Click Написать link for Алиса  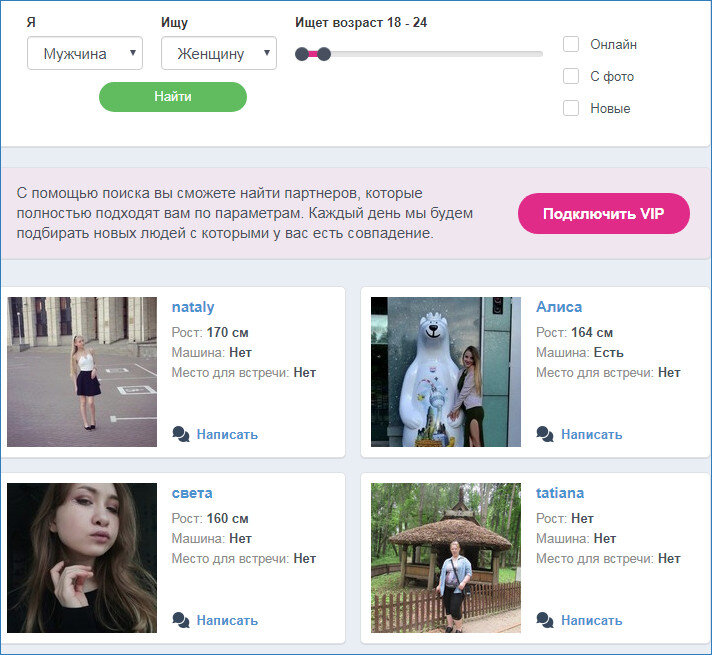pyautogui.click(x=592, y=434)
